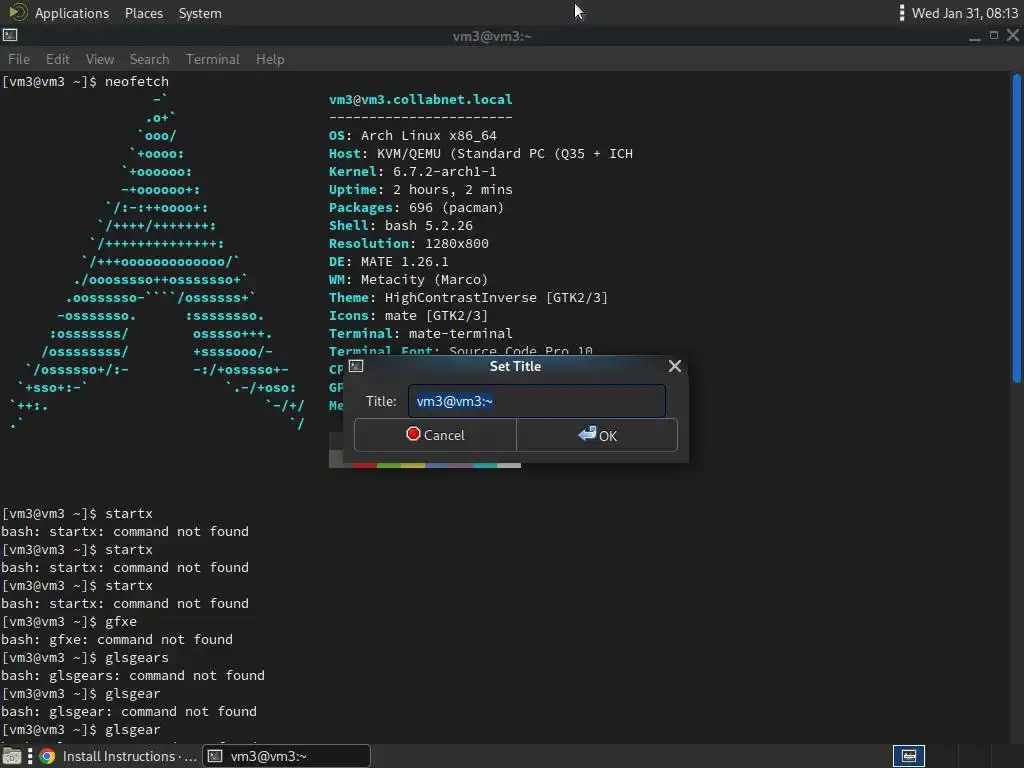
Task: Open the Terminal menu in menubar
Action: [213, 59]
